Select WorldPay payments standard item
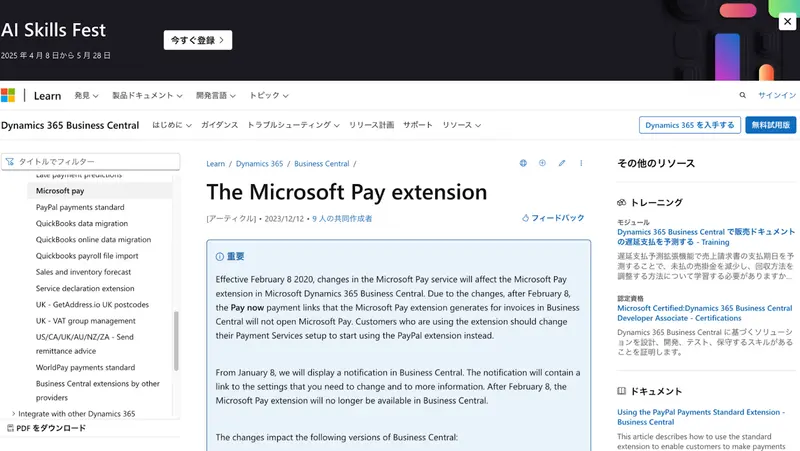This screenshot has width=800, height=451. [85, 367]
